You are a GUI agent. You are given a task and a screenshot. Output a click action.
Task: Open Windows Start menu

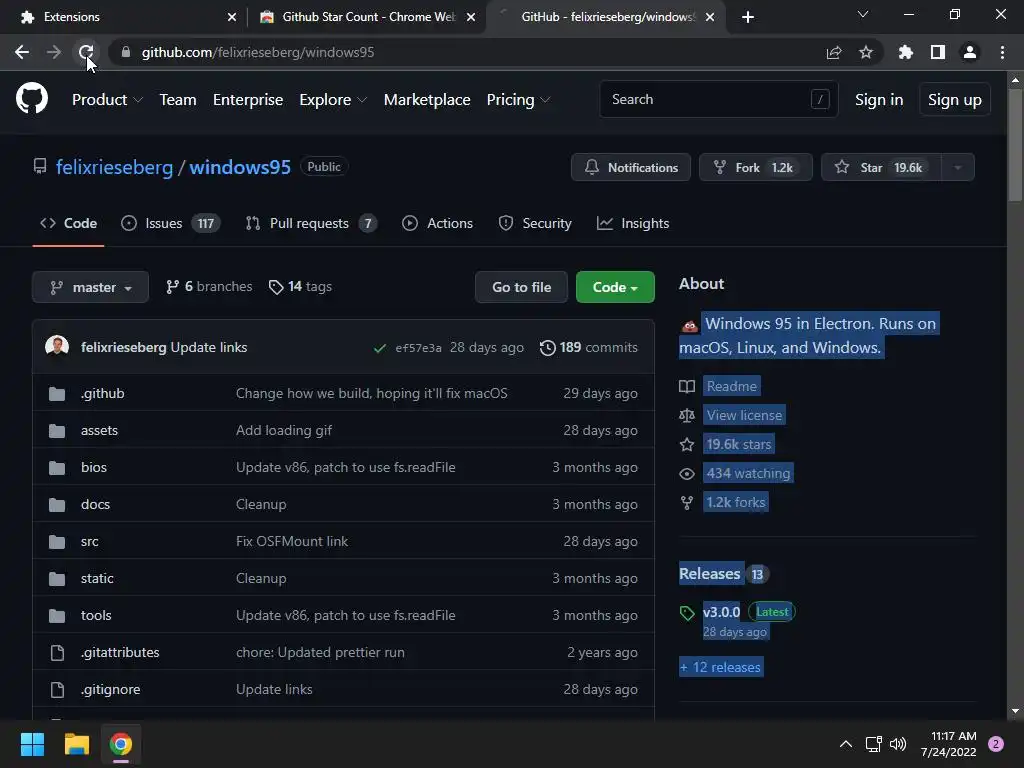pyautogui.click(x=32, y=744)
